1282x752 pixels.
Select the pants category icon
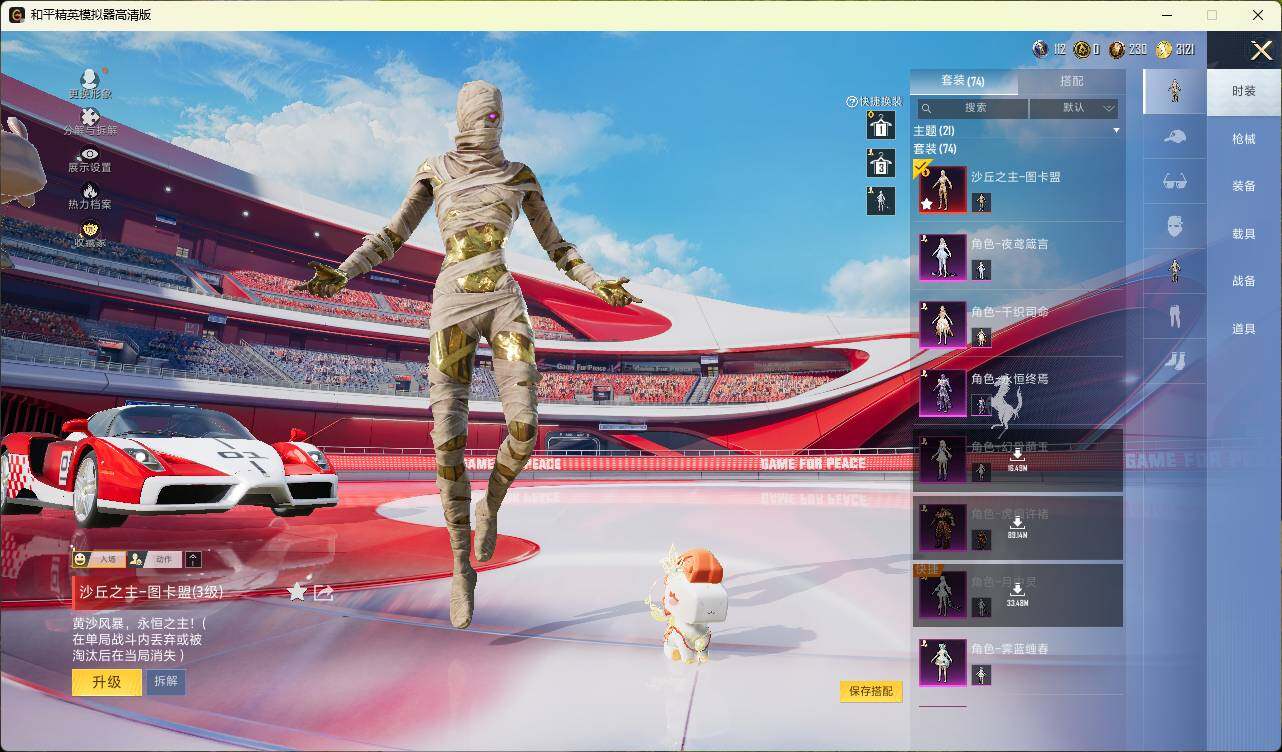tap(1175, 316)
